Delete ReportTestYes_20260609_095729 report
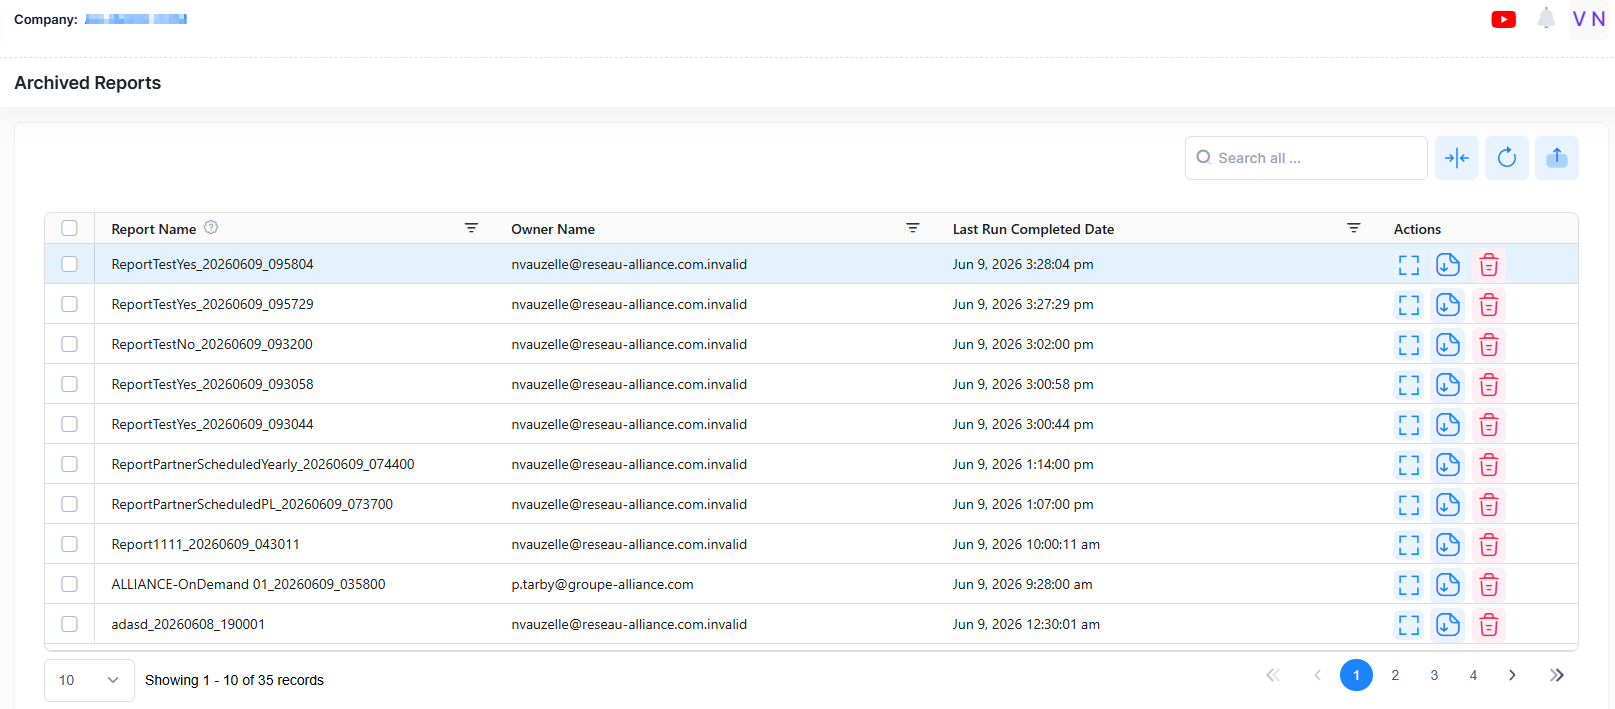This screenshot has width=1615, height=709. click(x=1489, y=305)
